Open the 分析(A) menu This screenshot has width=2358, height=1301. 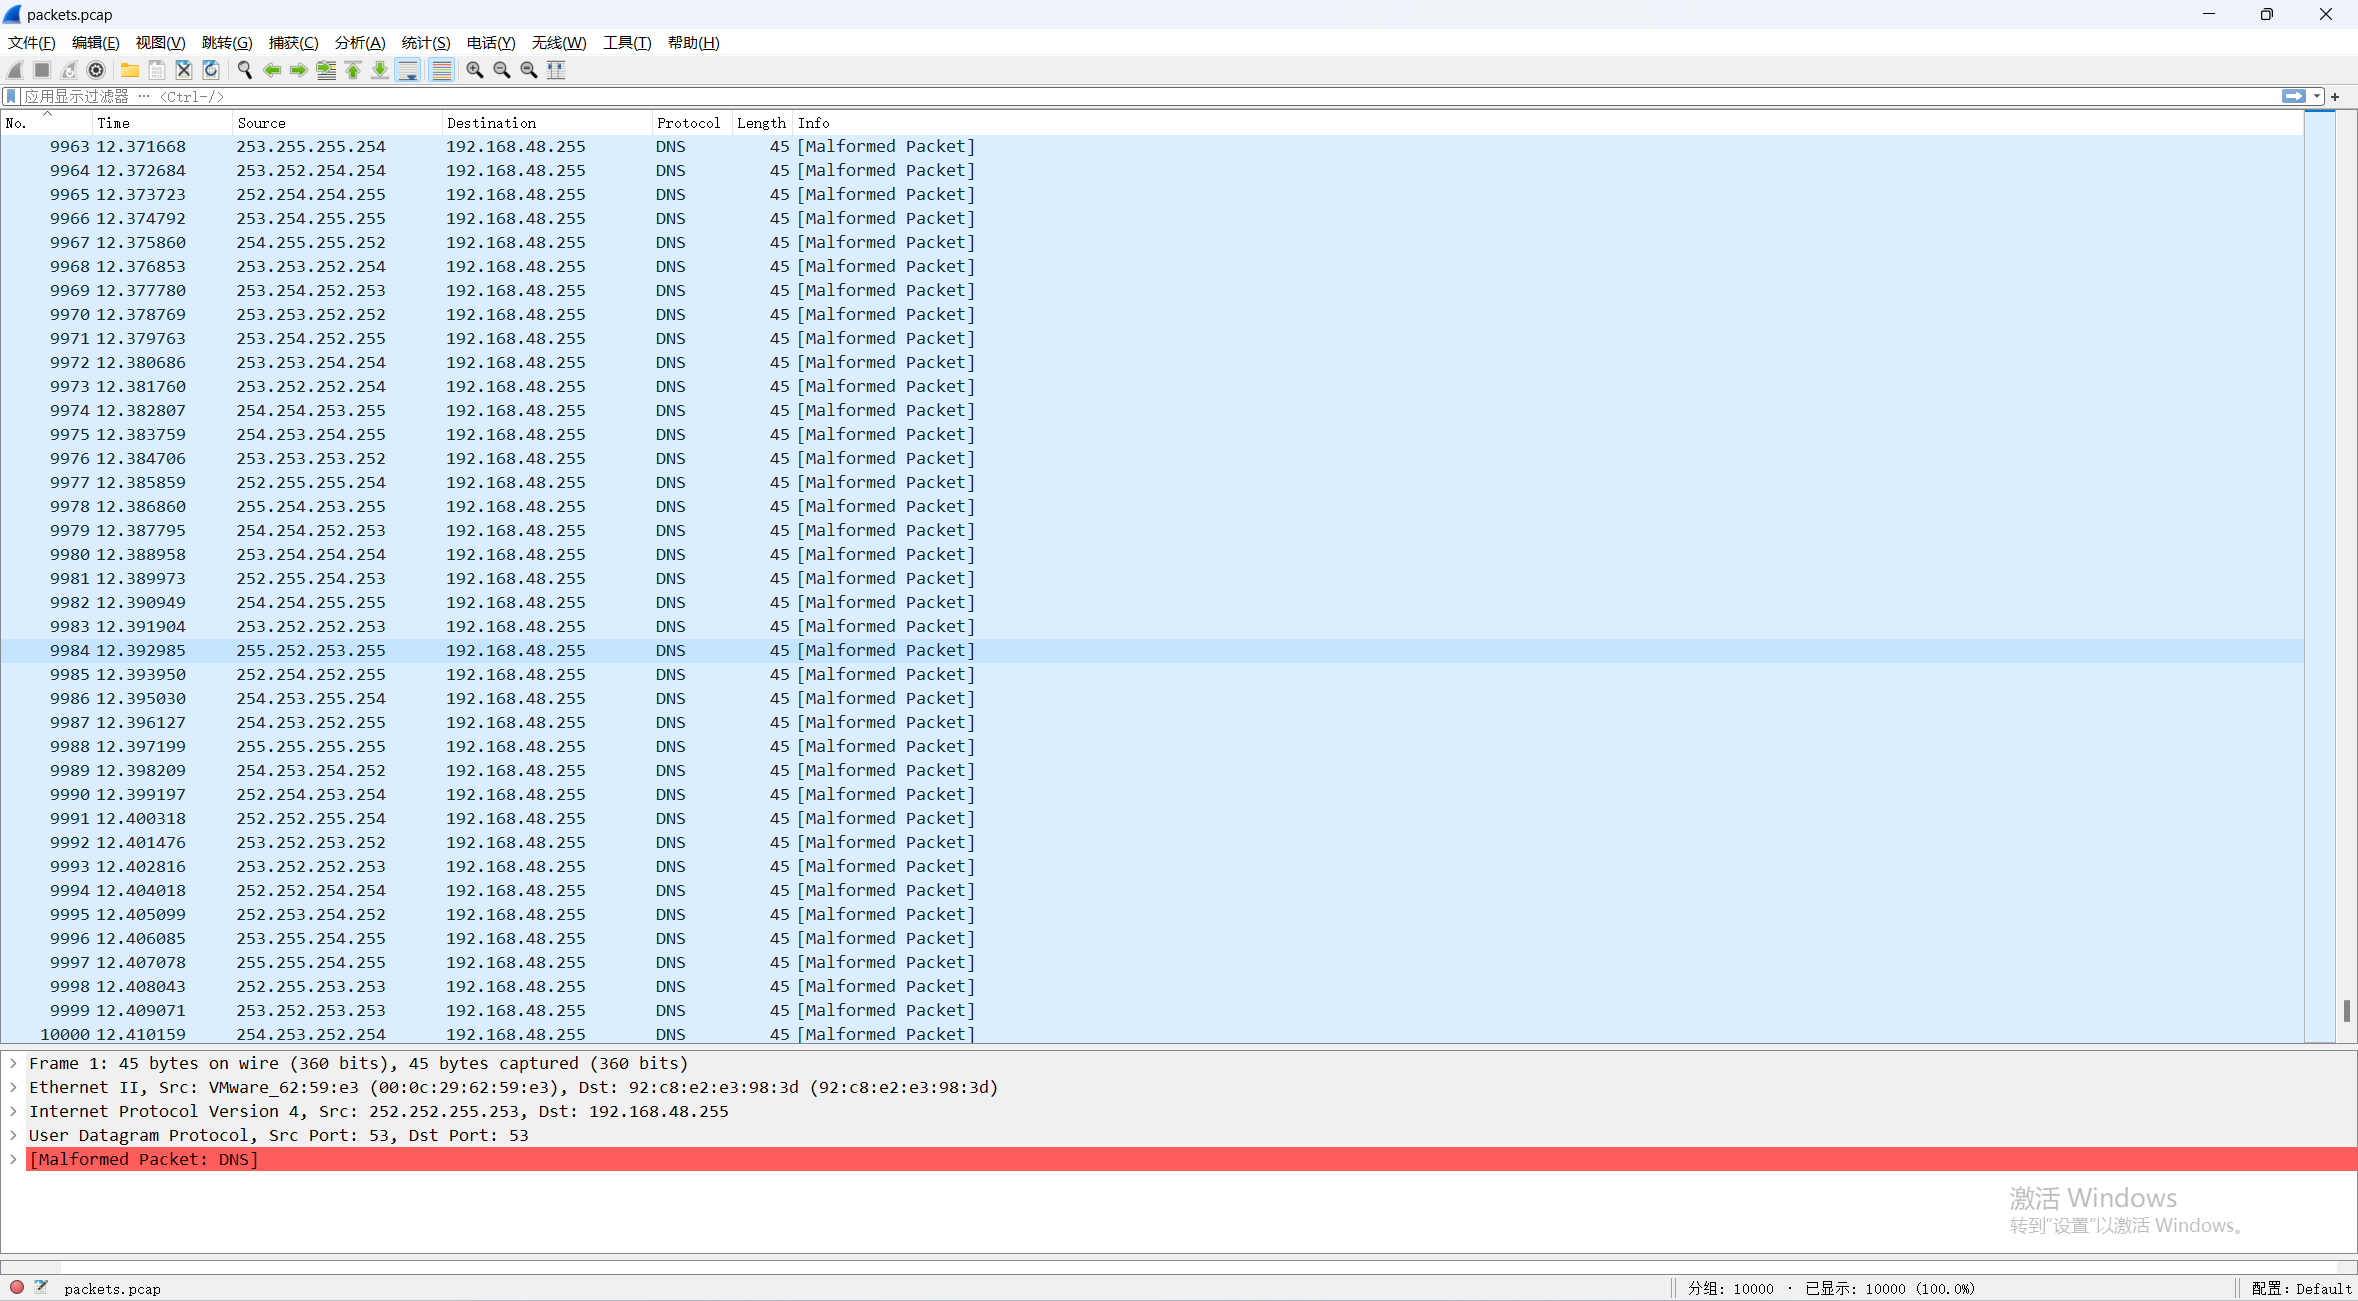point(359,43)
